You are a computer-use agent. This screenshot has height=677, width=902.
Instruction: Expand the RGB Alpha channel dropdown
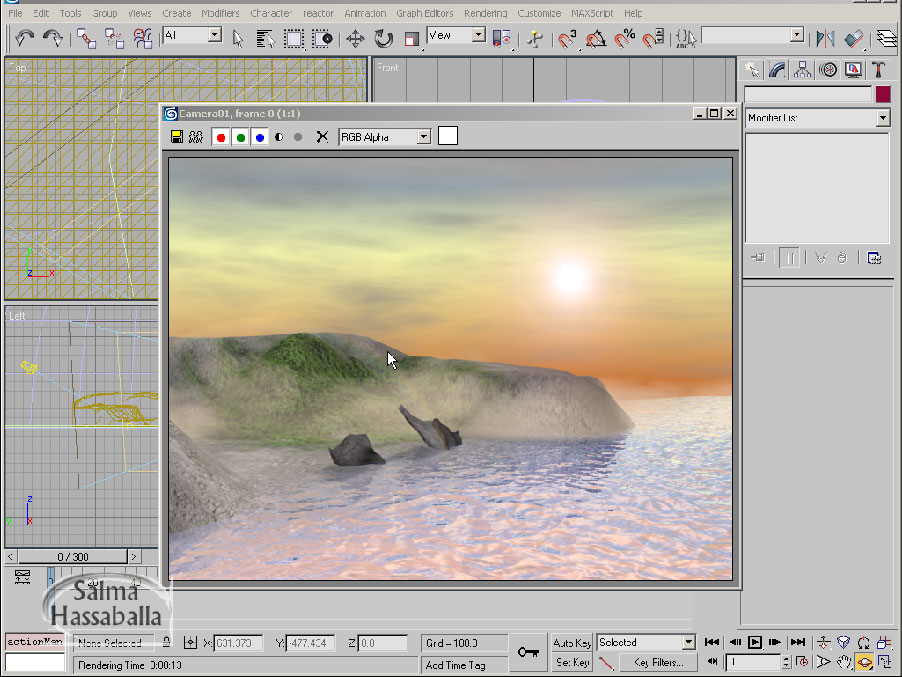coord(424,137)
